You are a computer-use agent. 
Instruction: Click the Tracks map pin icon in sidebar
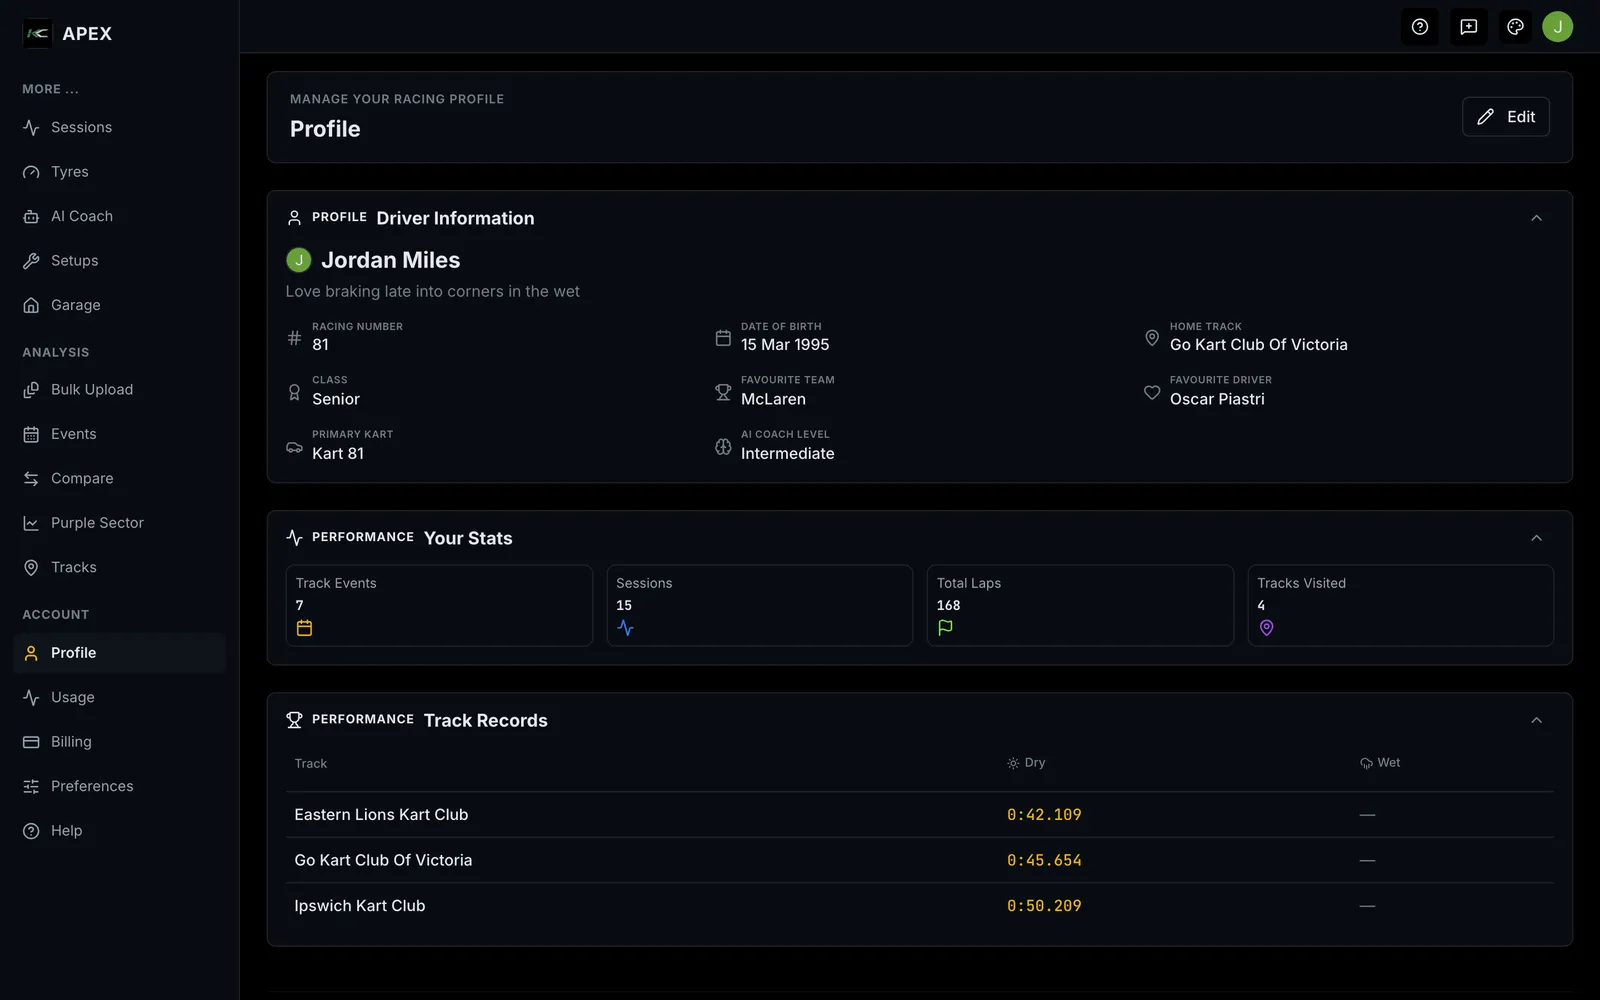click(31, 567)
